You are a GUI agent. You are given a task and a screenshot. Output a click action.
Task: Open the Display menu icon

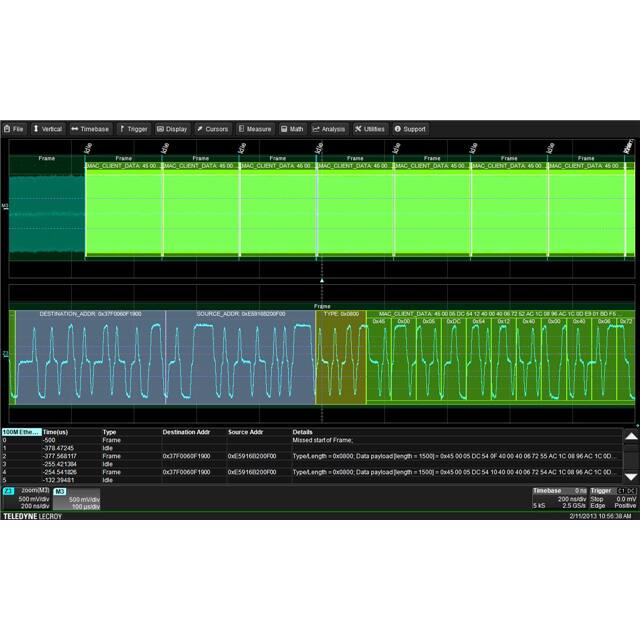(x=160, y=129)
